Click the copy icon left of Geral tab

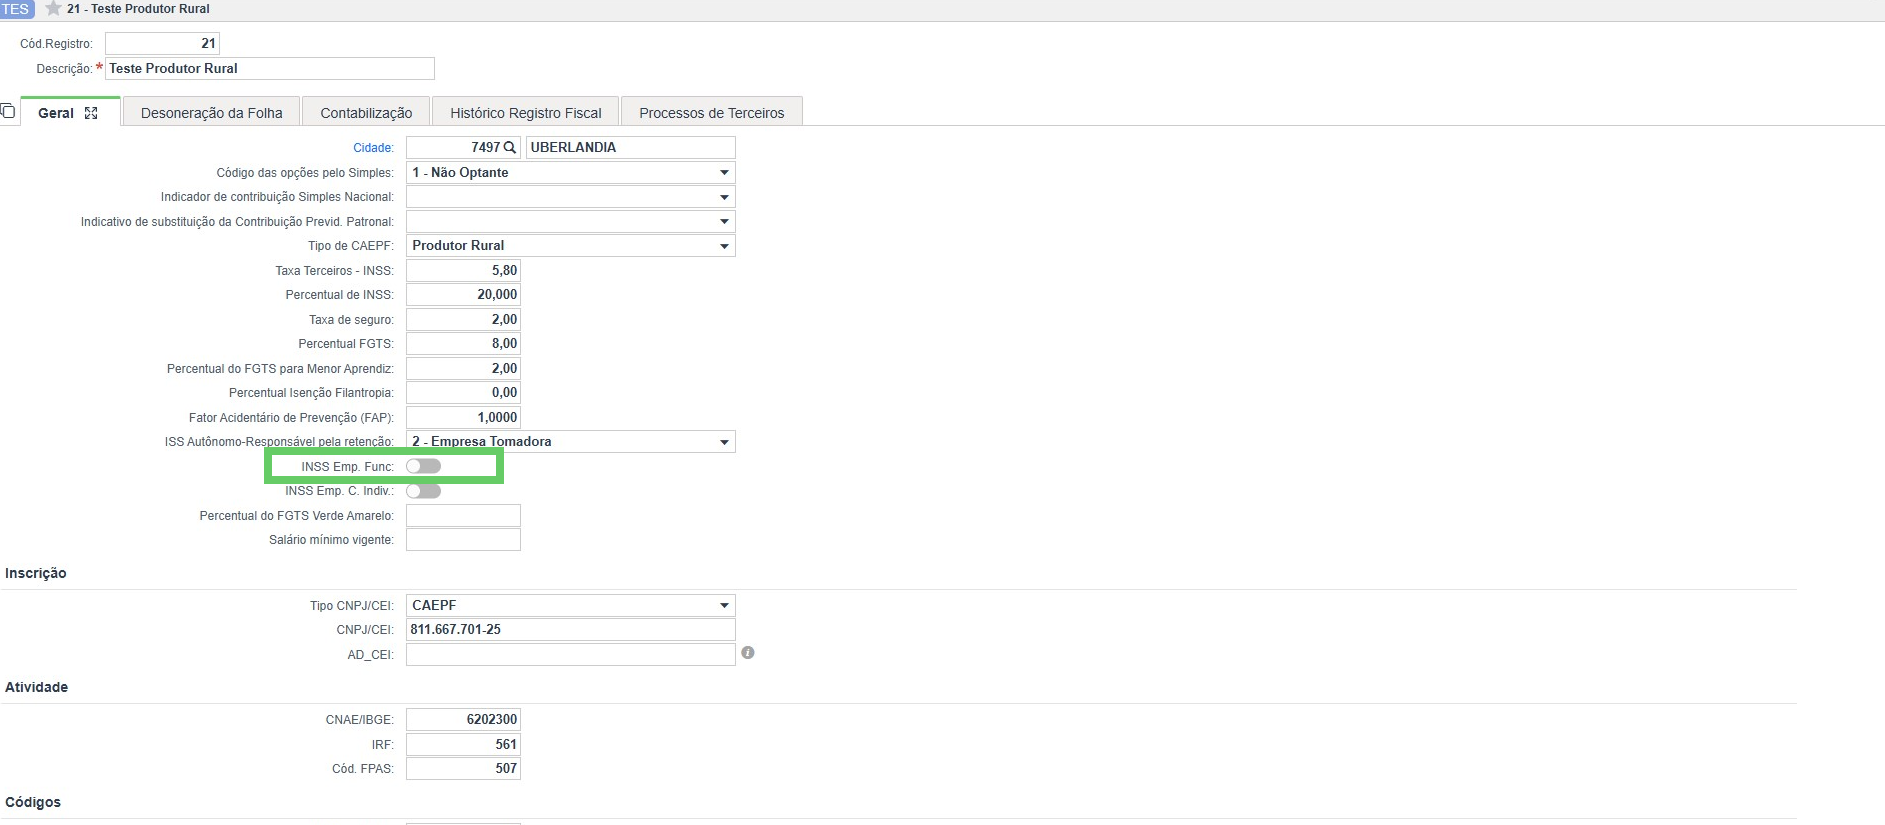8,111
